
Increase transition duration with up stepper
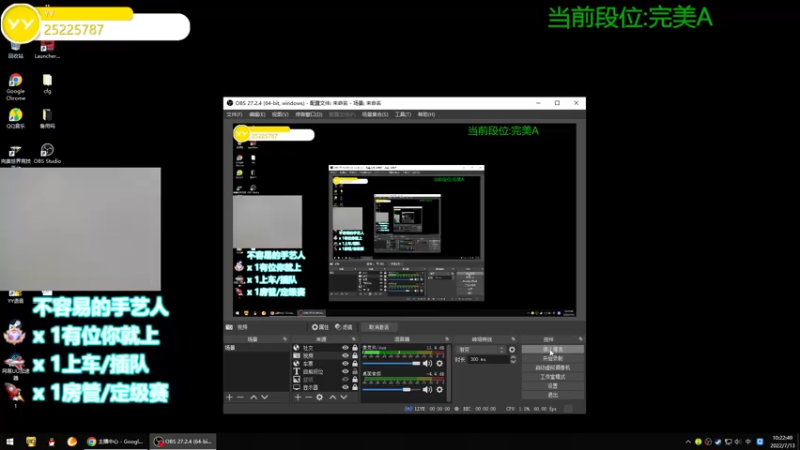pos(513,357)
